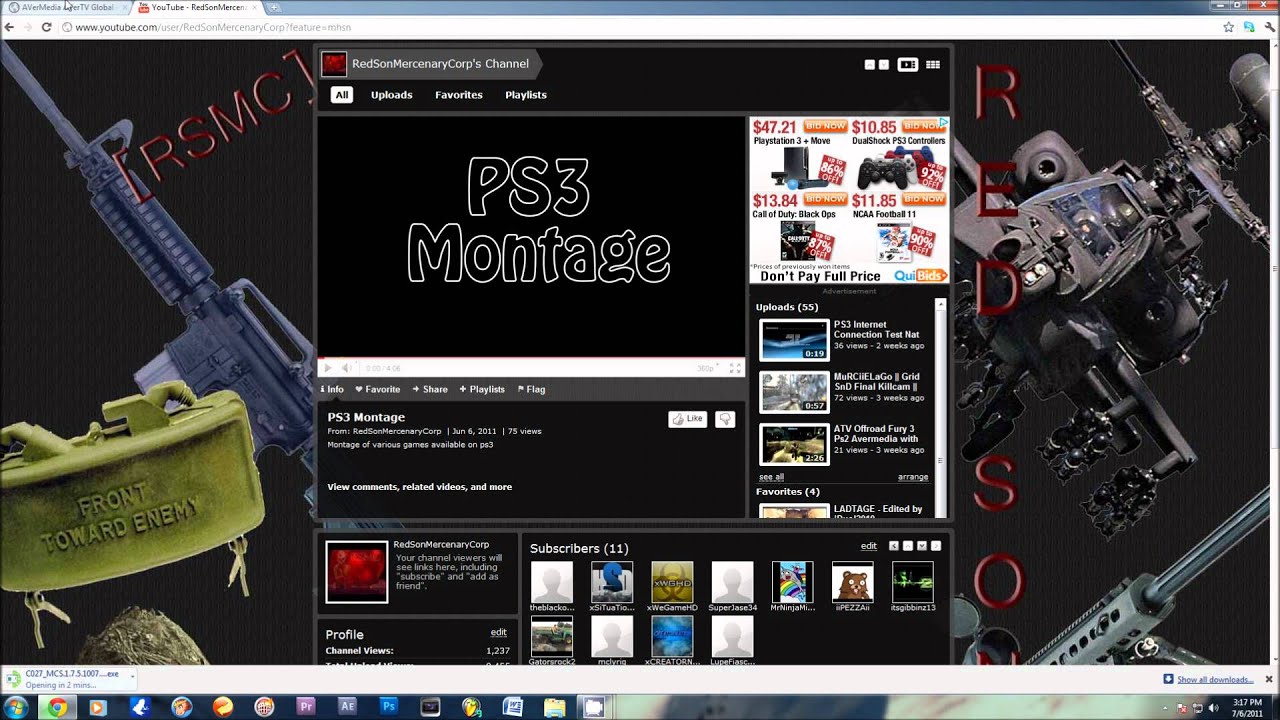Open the Windows Start menu

17,706
